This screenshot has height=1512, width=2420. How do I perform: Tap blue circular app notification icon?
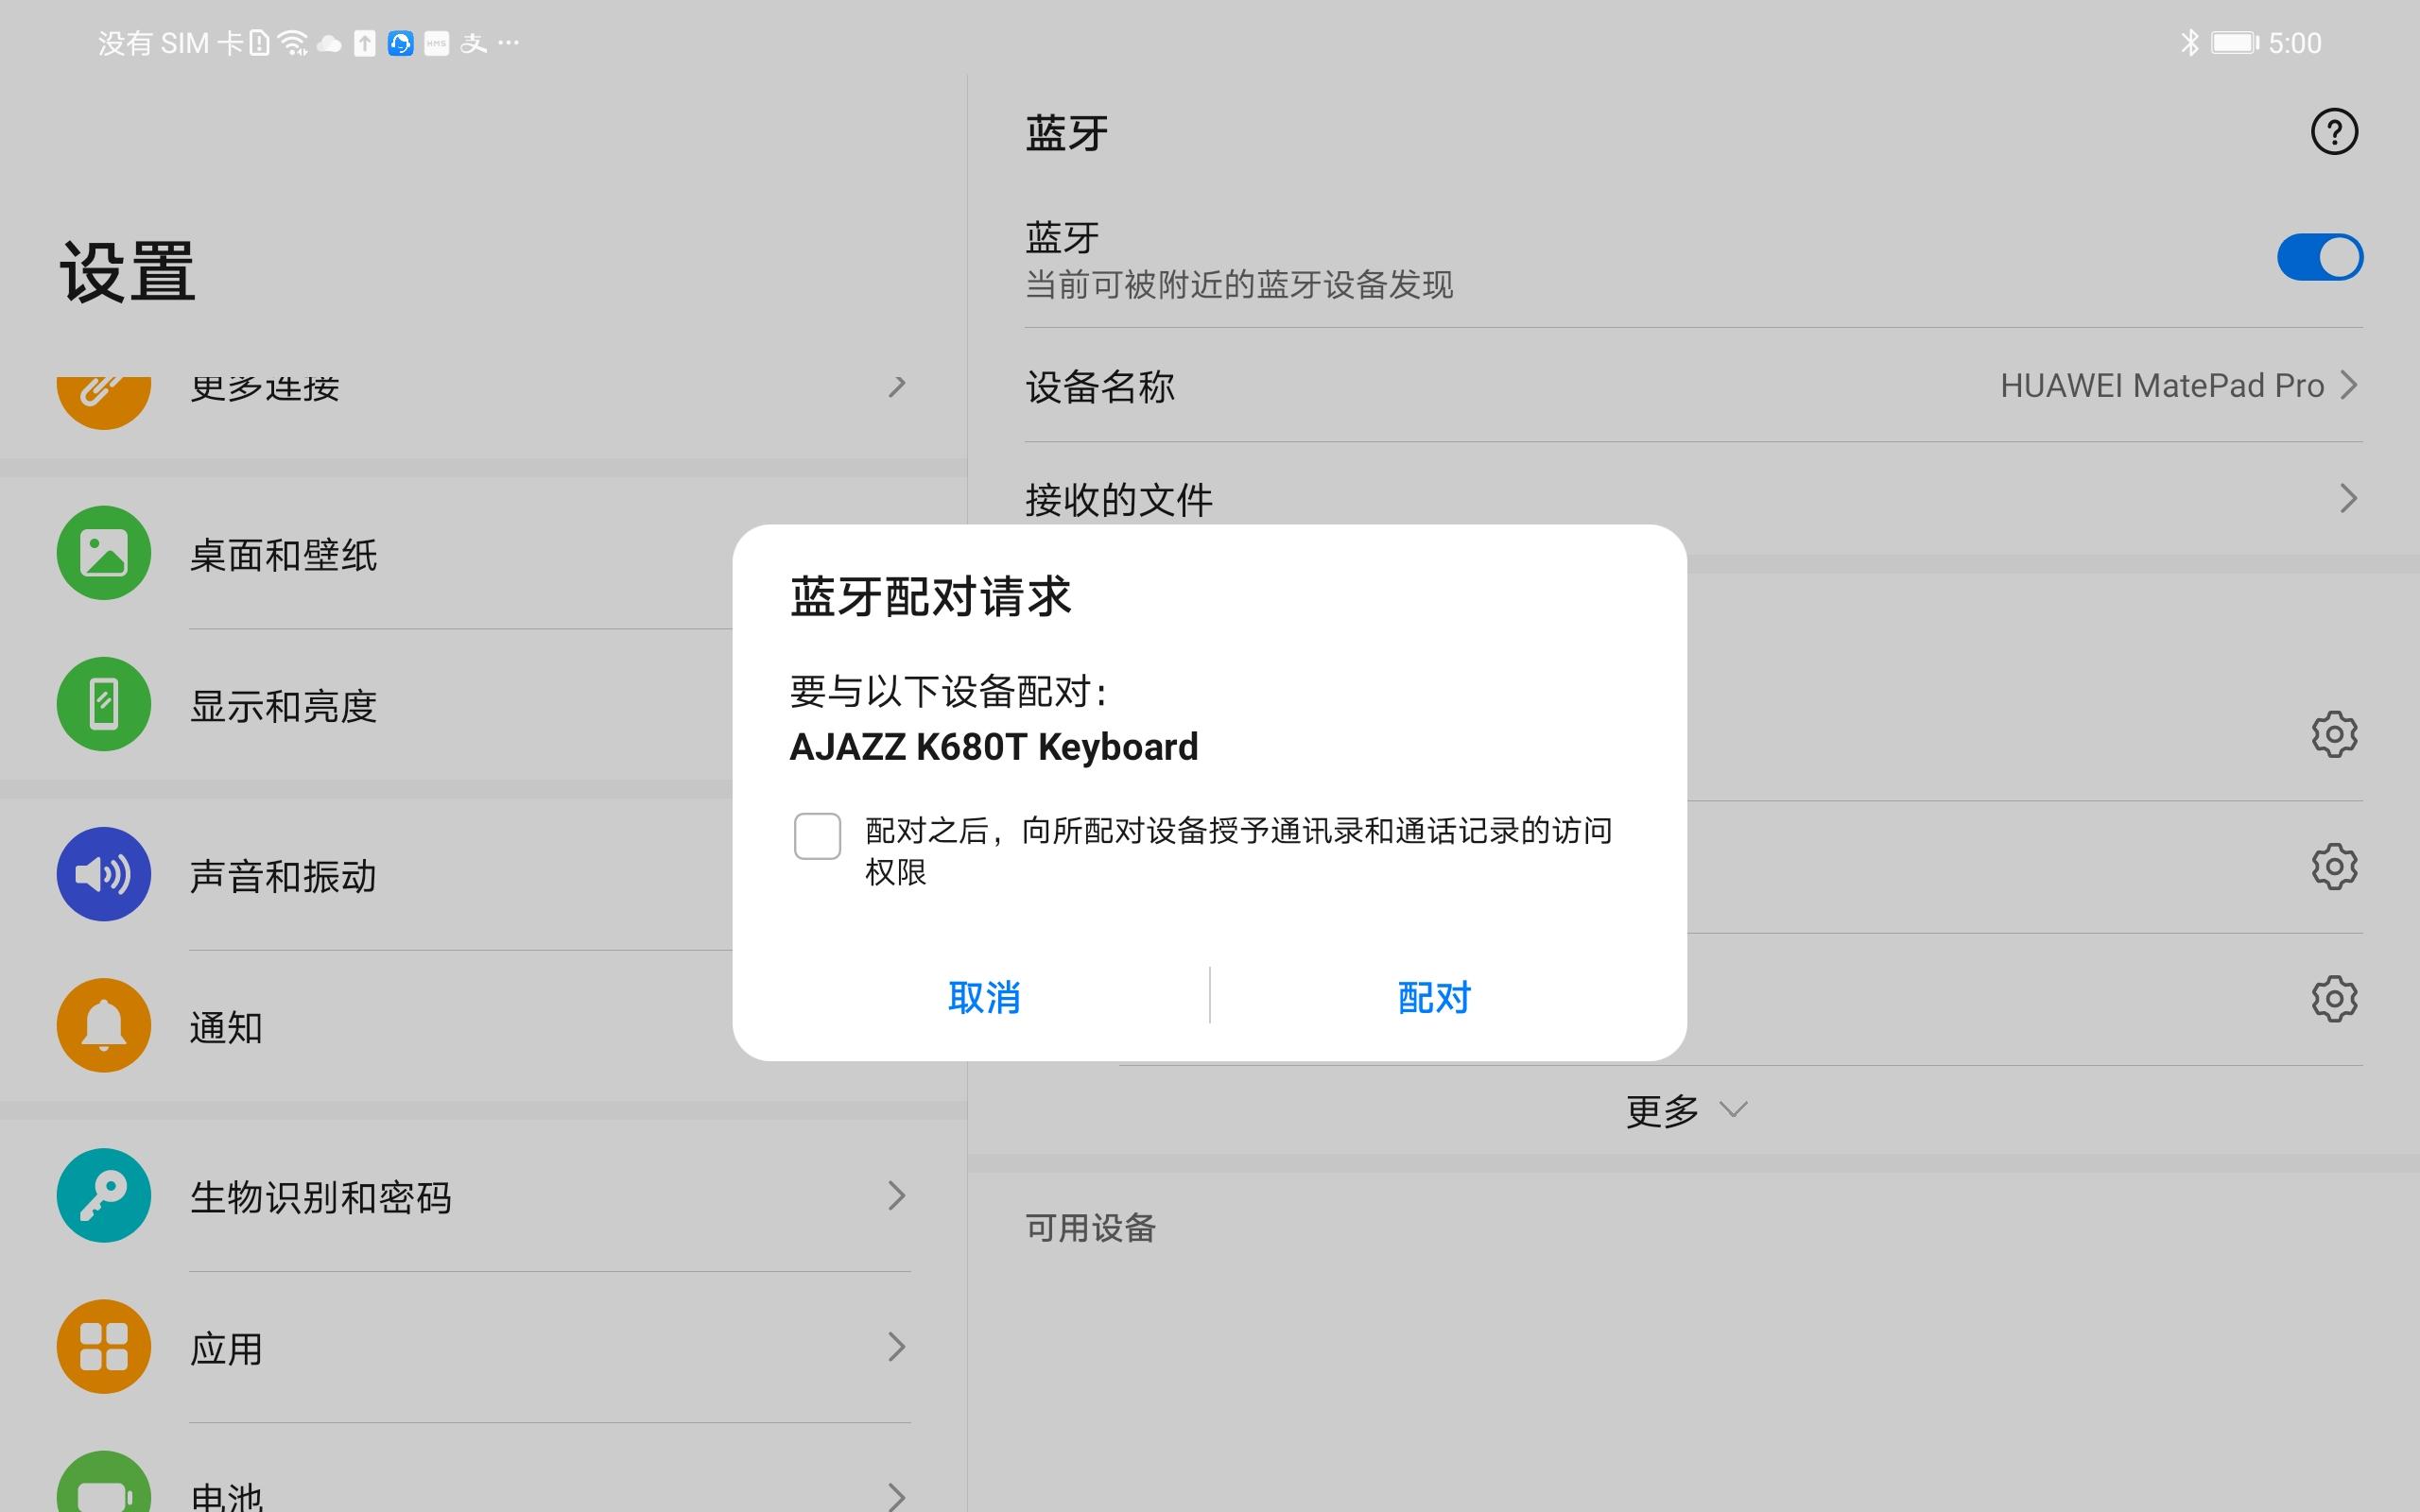tap(401, 43)
